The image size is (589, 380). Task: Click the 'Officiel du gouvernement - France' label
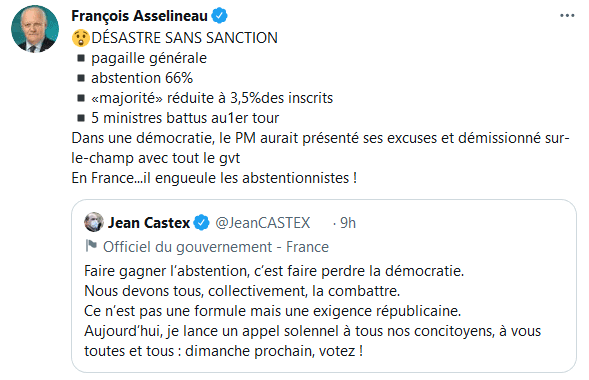coord(216,247)
